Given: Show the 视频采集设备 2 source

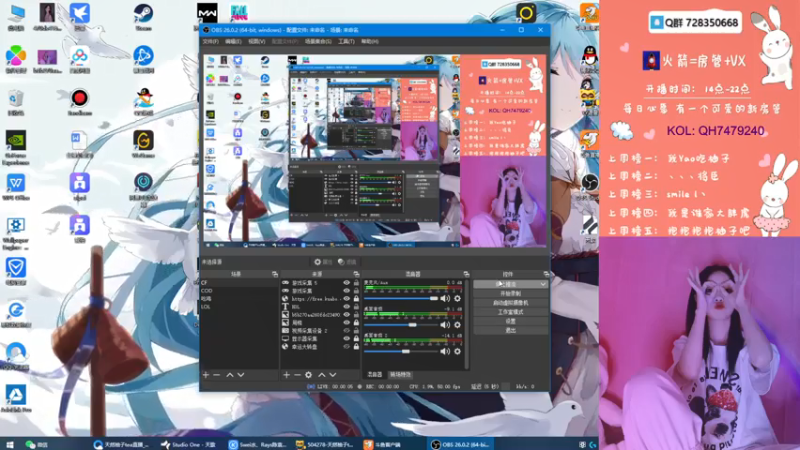Looking at the screenshot, I should pyautogui.click(x=346, y=331).
